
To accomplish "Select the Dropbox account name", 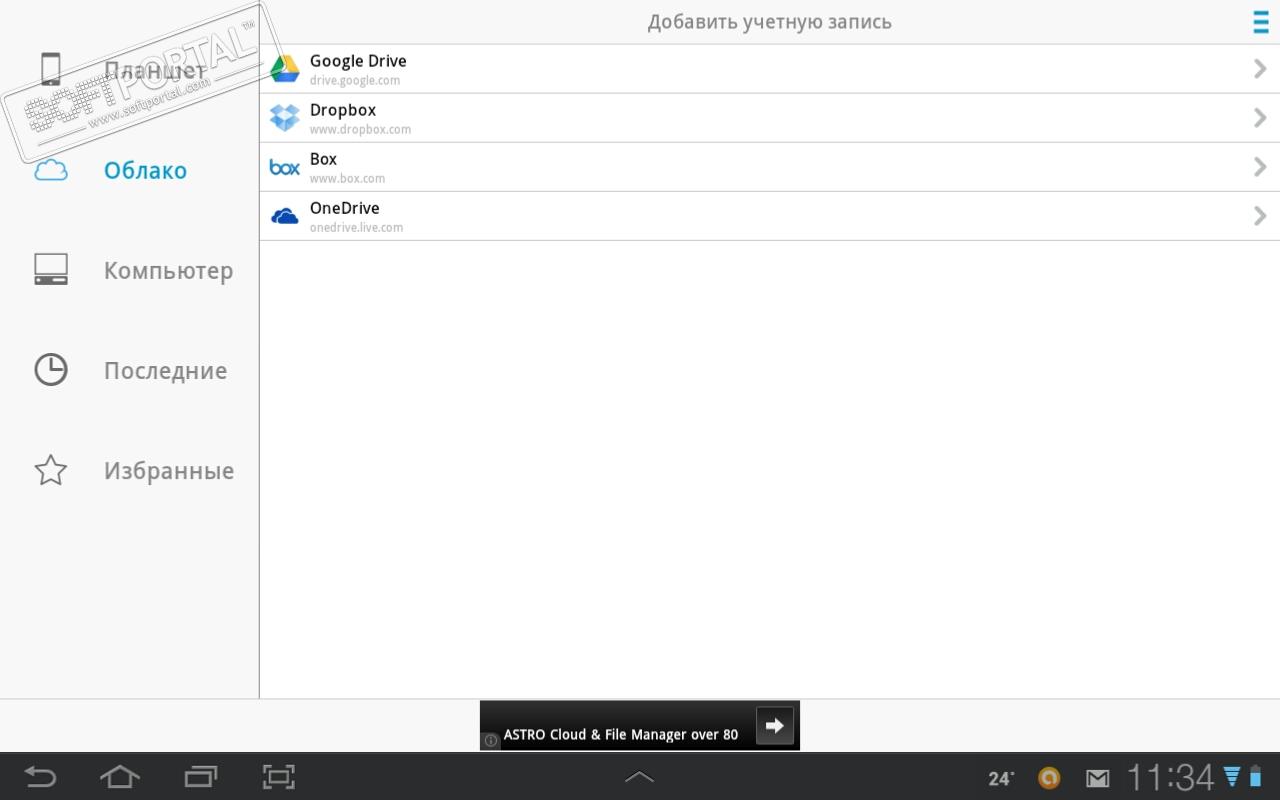I will pyautogui.click(x=343, y=110).
